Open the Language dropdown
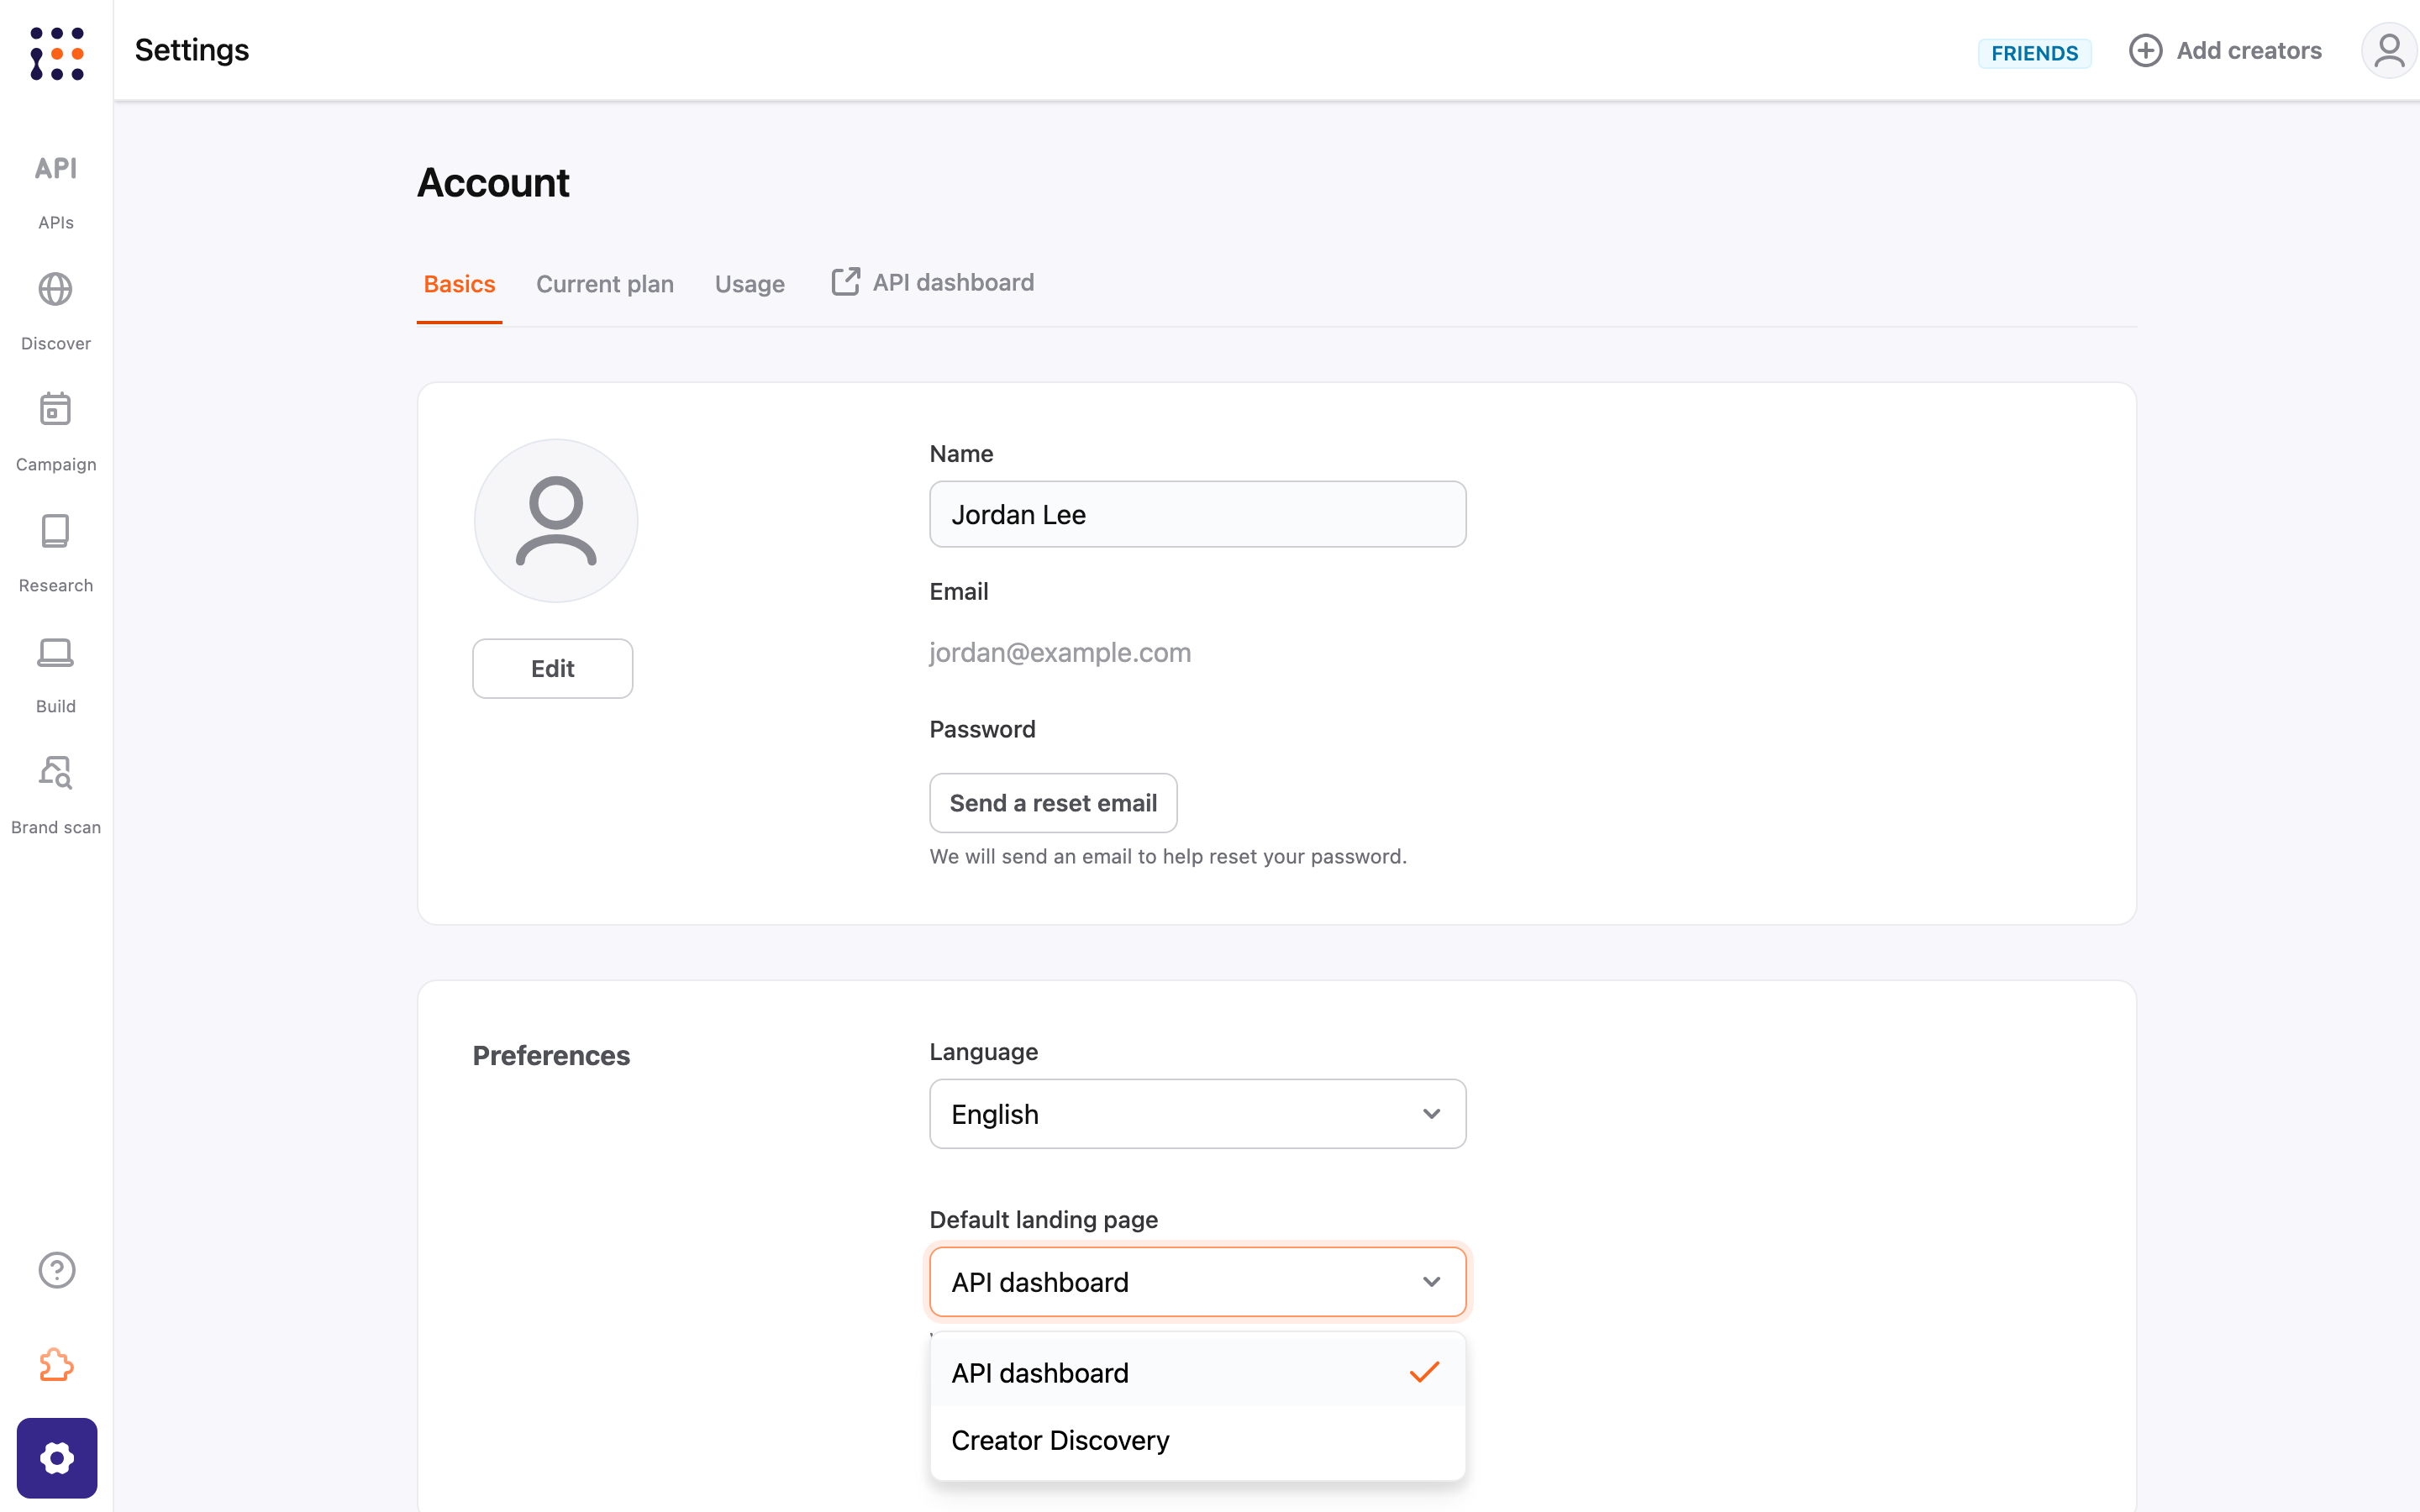 [x=1198, y=1114]
